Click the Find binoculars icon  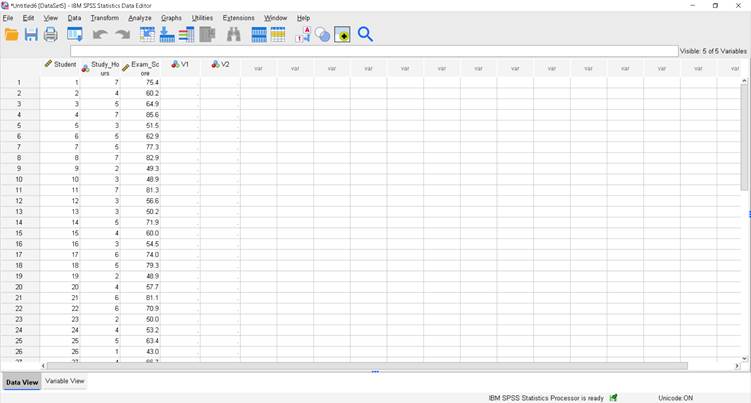tap(233, 35)
